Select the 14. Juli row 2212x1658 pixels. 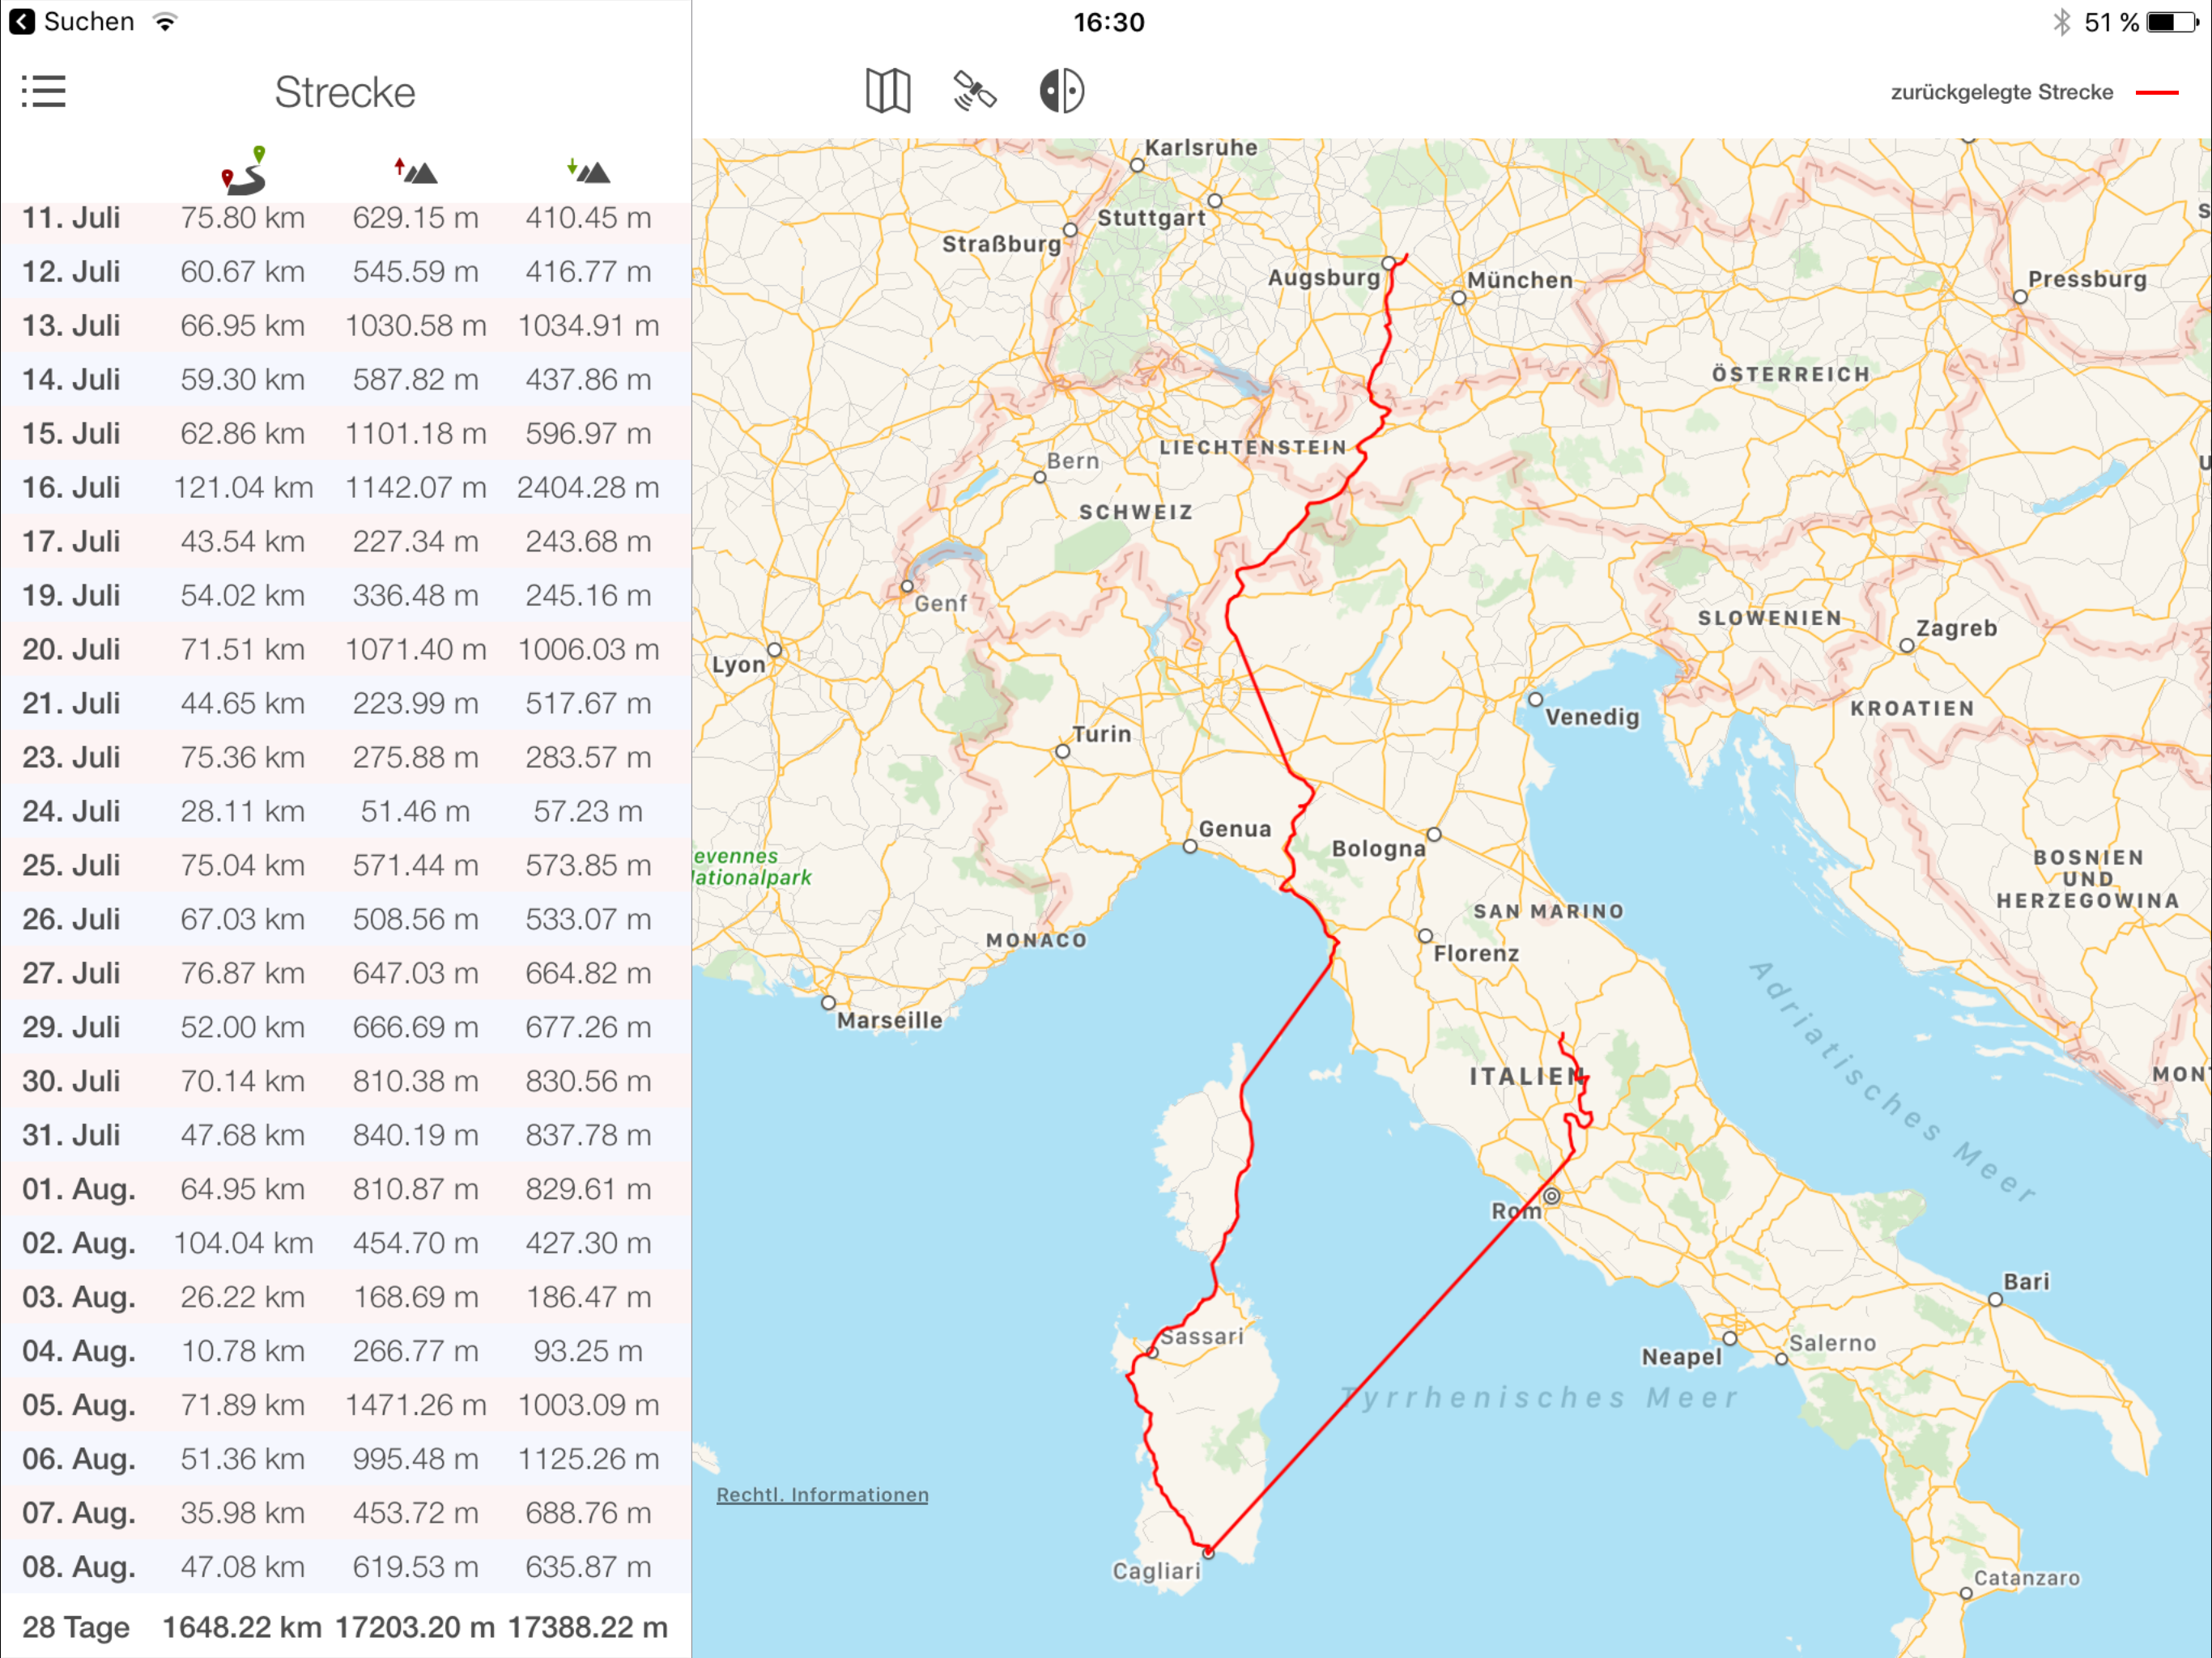pos(345,379)
